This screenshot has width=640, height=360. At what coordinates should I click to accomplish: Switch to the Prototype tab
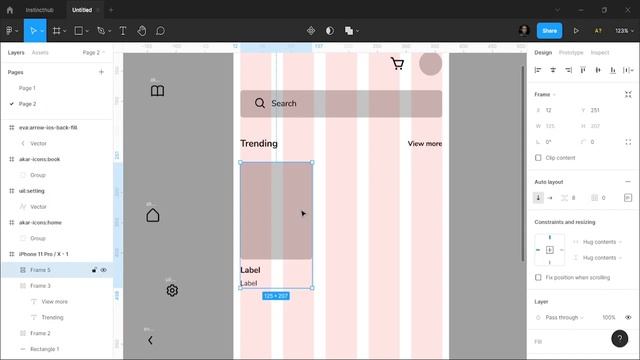pos(571,52)
